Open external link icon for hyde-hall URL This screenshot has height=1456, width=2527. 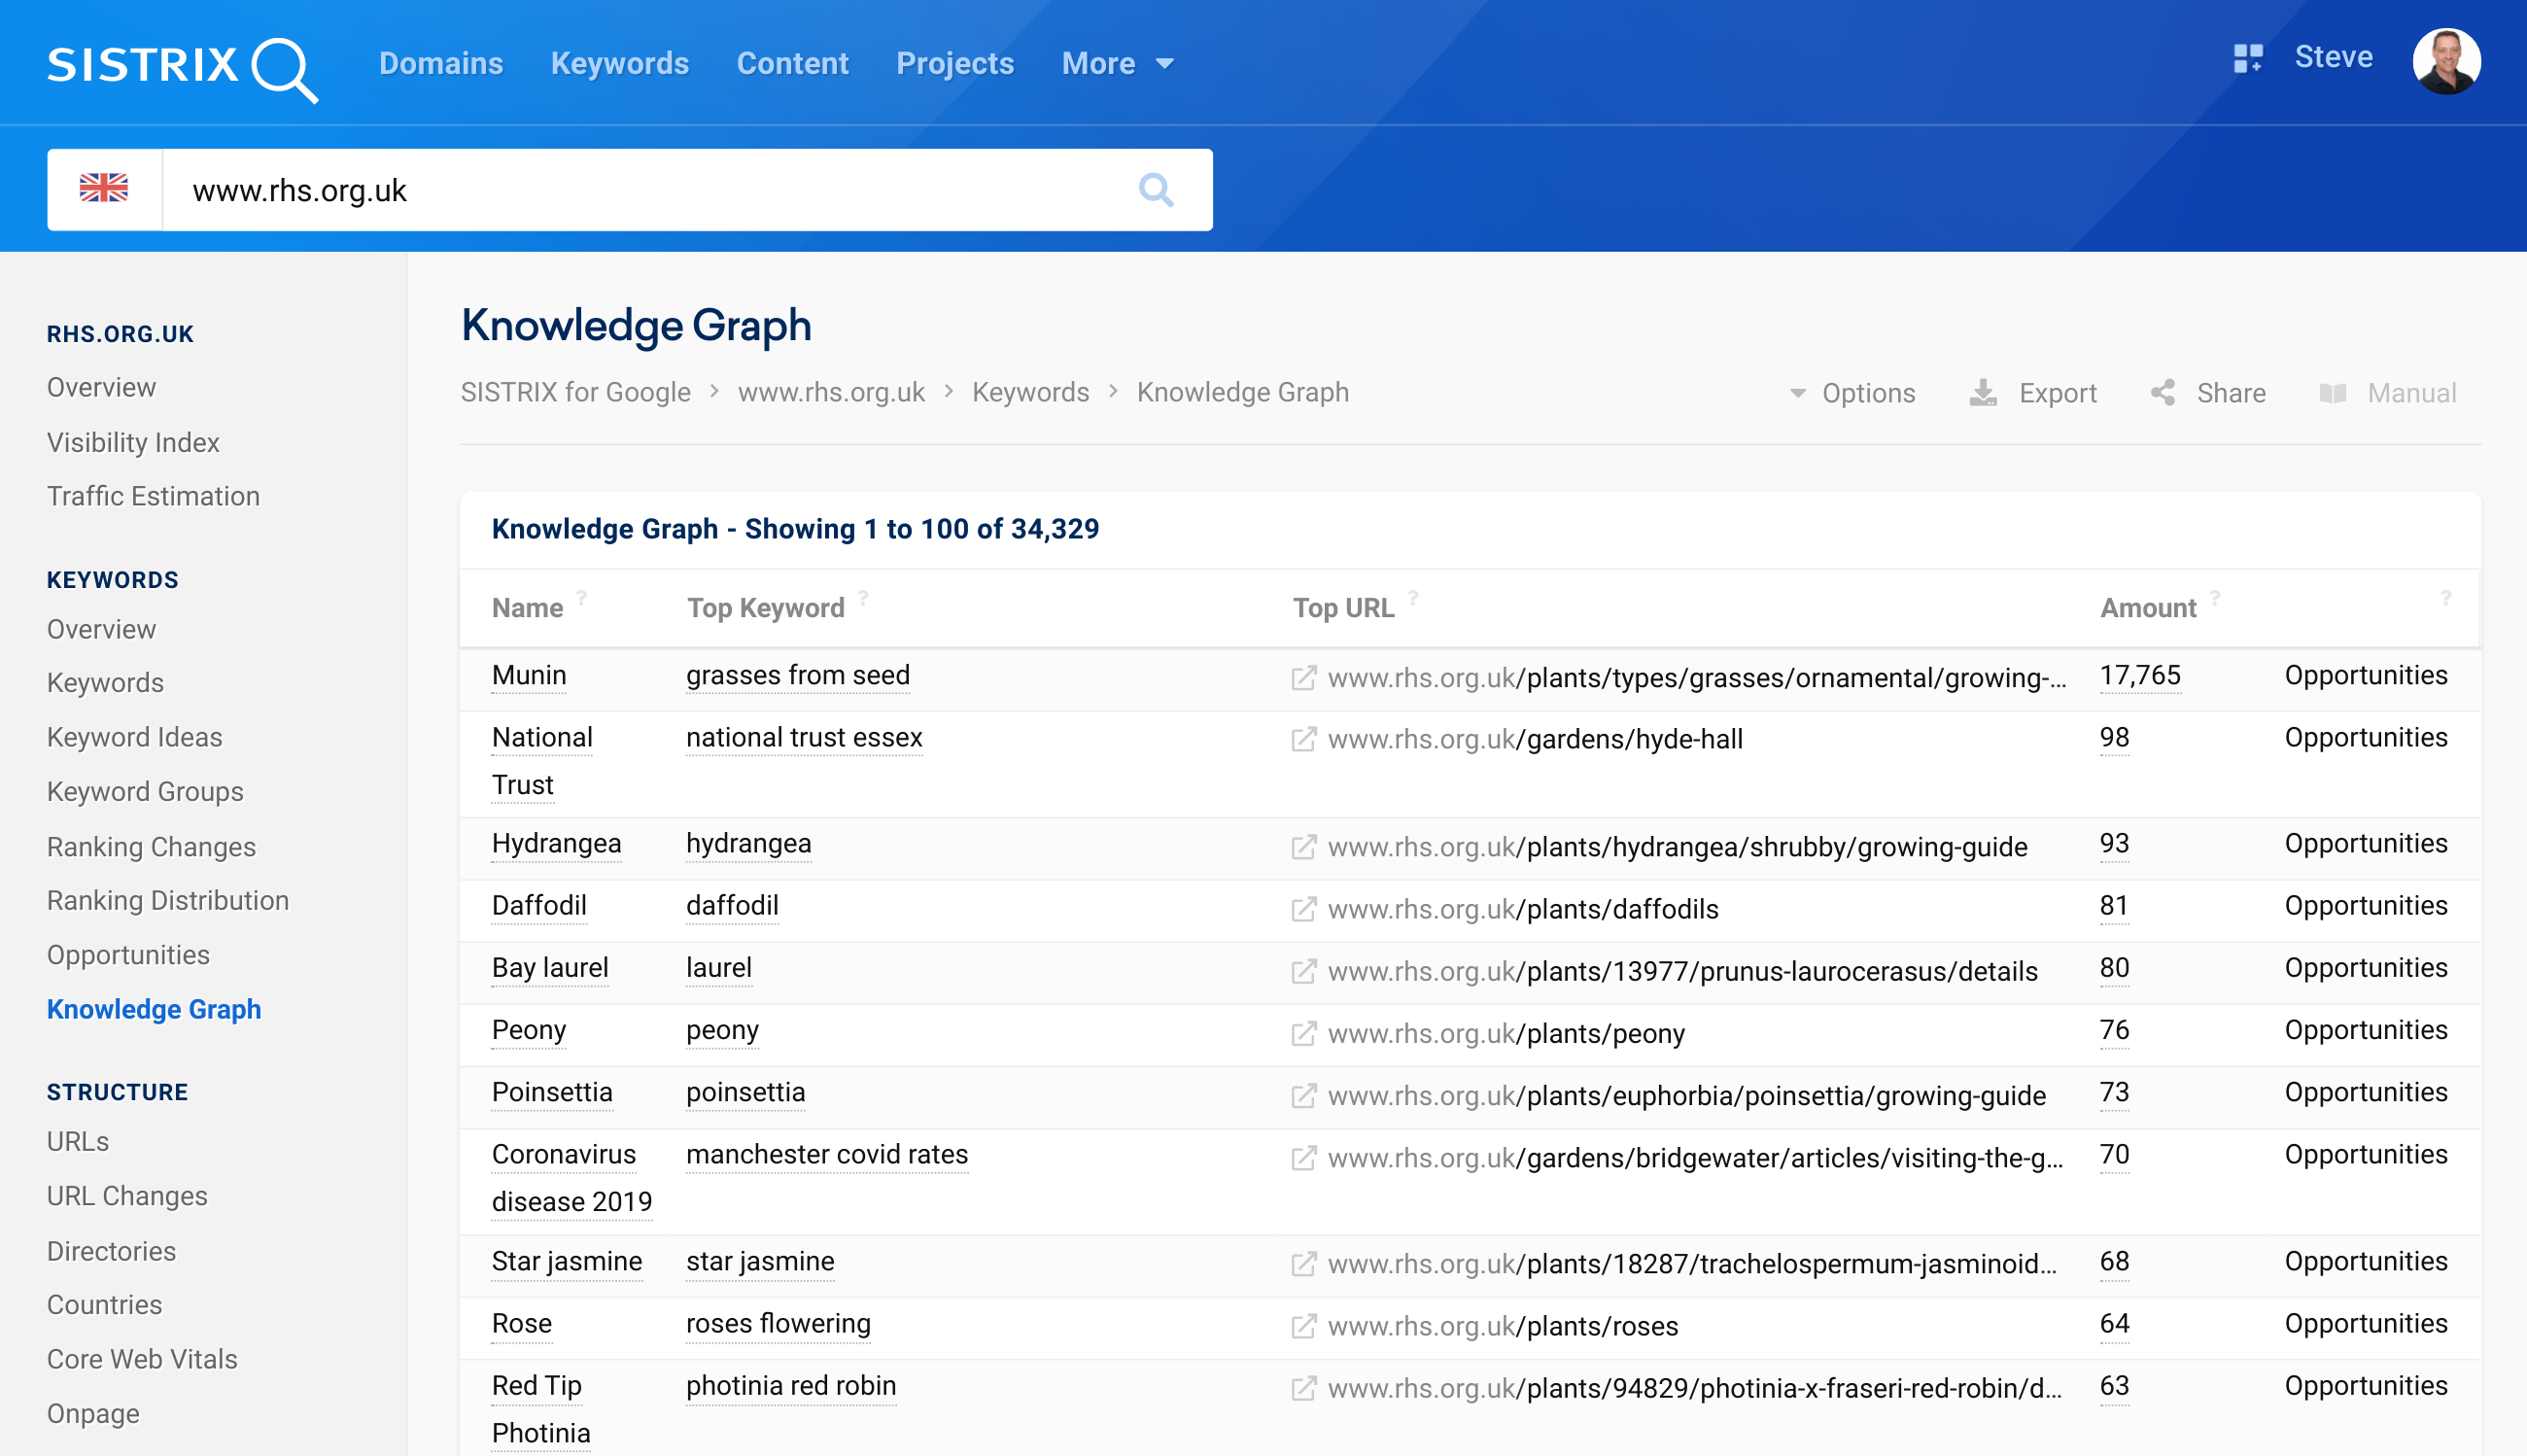pos(1303,740)
